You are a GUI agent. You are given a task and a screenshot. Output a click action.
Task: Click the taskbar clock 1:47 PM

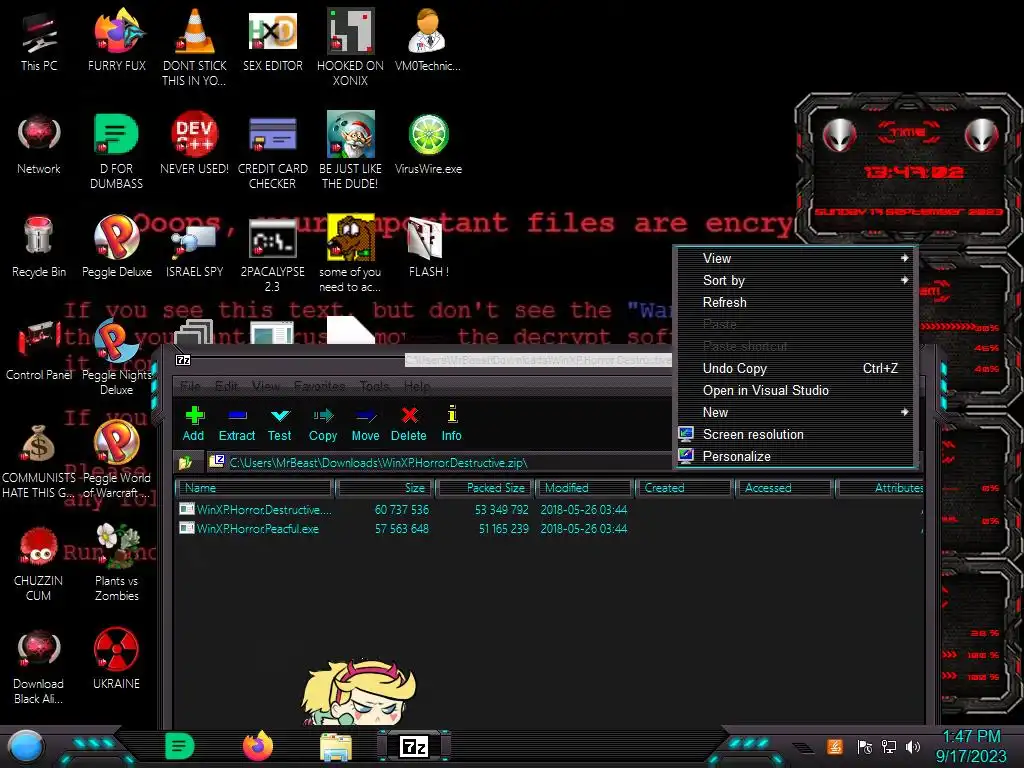click(971, 746)
